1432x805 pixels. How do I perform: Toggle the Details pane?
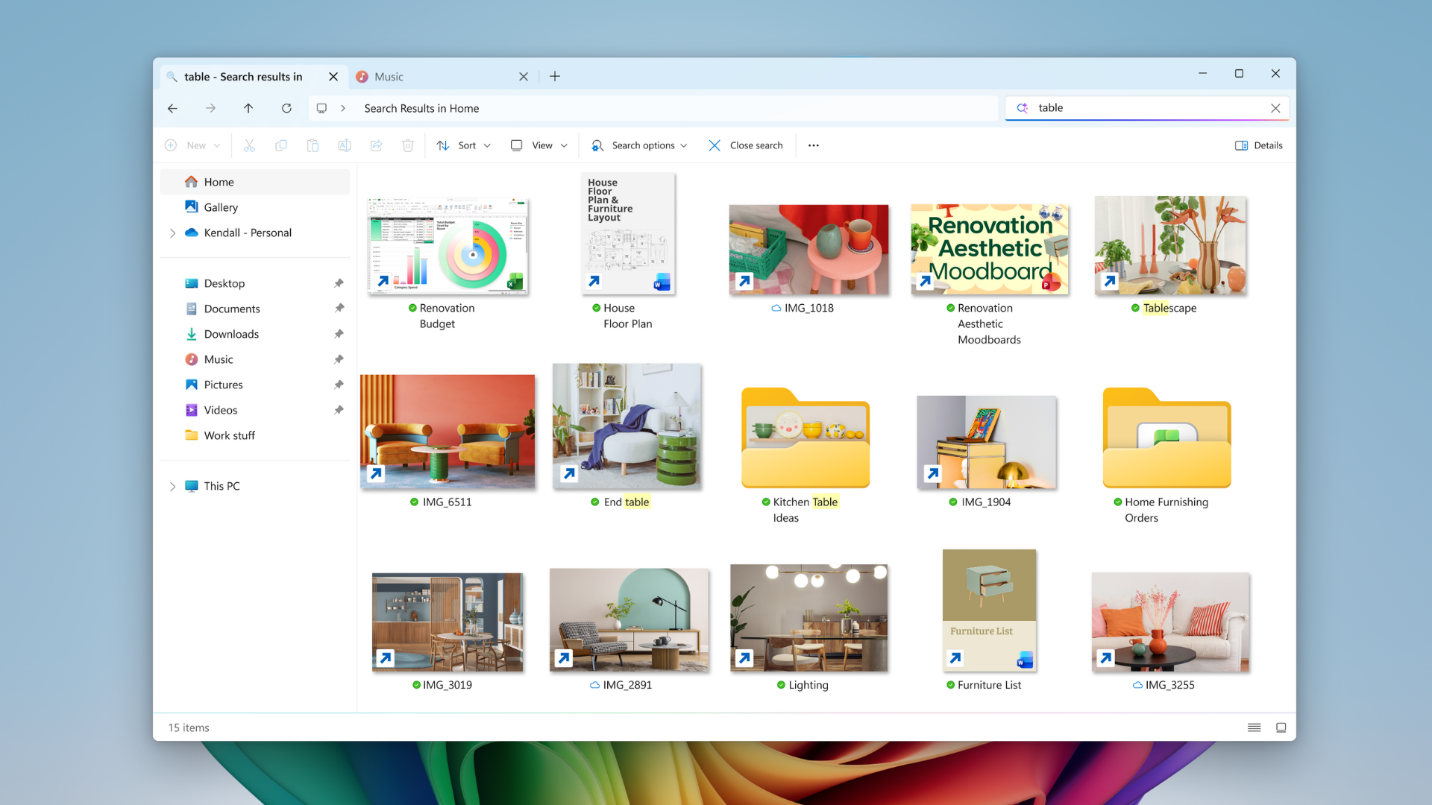click(1259, 145)
